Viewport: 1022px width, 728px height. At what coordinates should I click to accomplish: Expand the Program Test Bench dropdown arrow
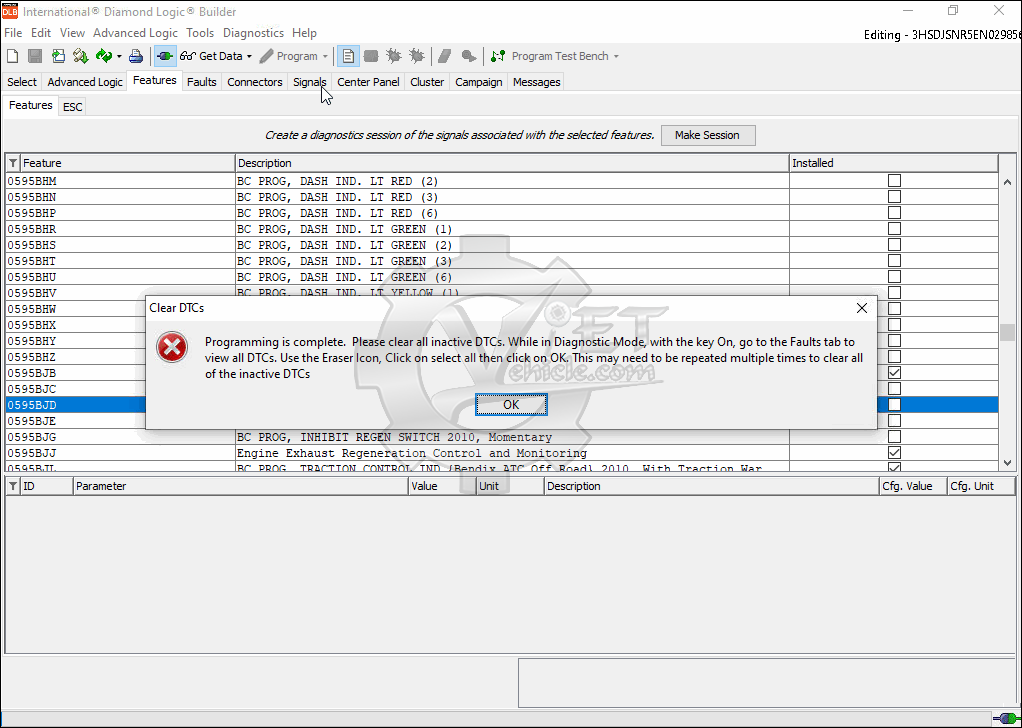pyautogui.click(x=616, y=57)
